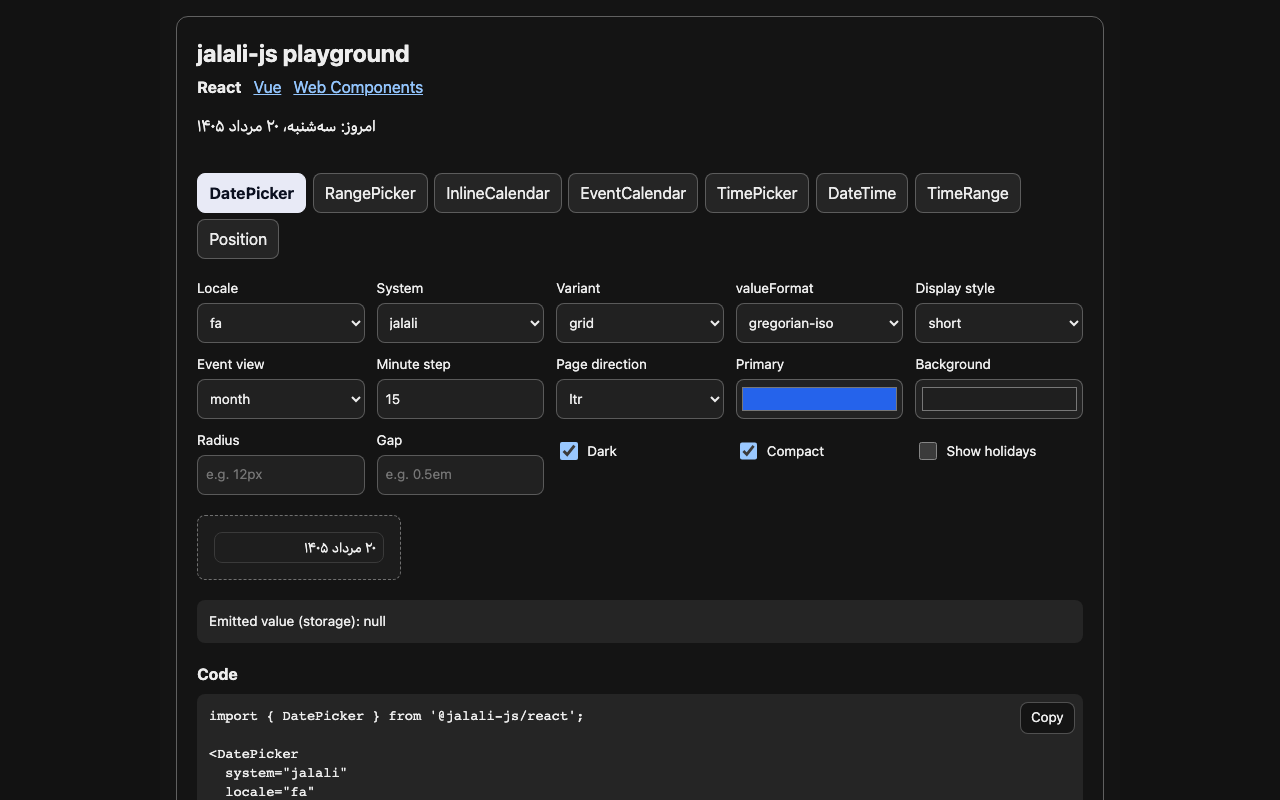This screenshot has width=1280, height=800.
Task: Open the Display style dropdown
Action: (999, 323)
